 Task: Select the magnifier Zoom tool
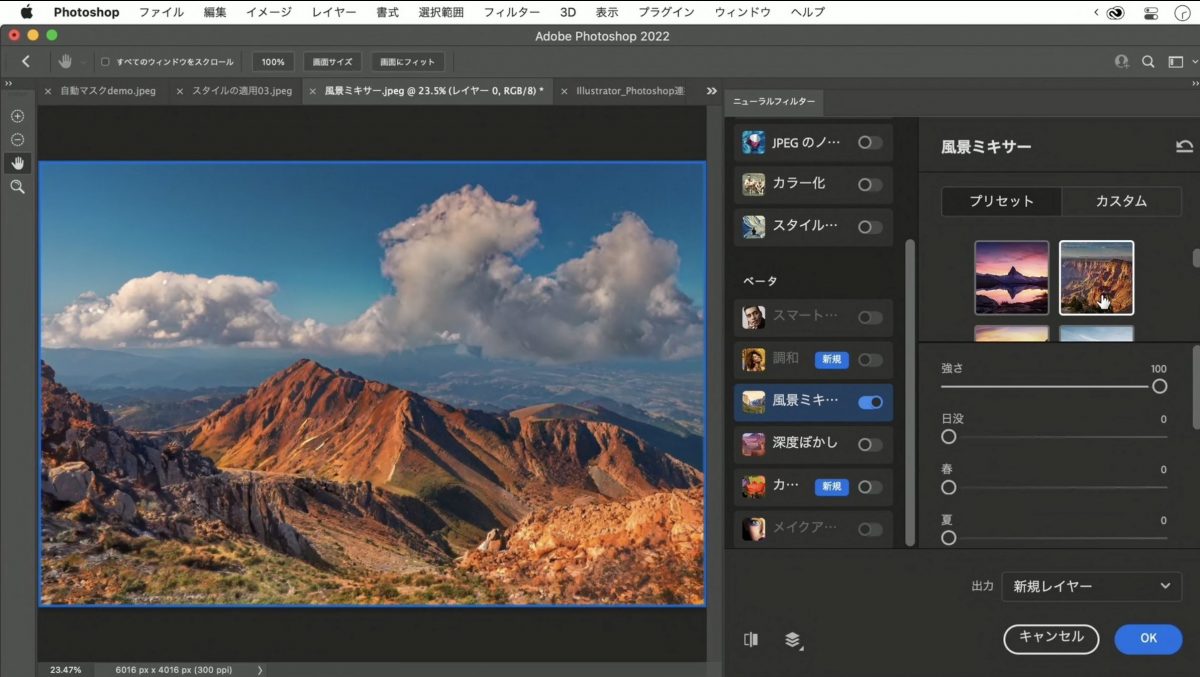point(17,187)
